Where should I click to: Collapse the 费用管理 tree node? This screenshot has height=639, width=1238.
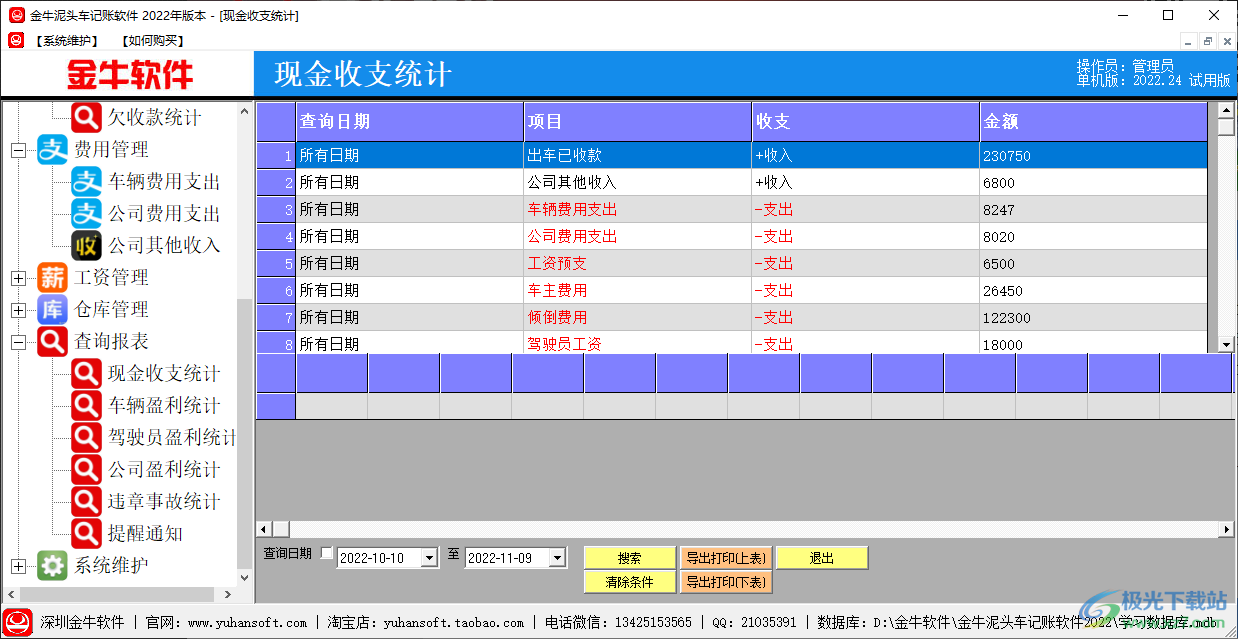click(18, 150)
